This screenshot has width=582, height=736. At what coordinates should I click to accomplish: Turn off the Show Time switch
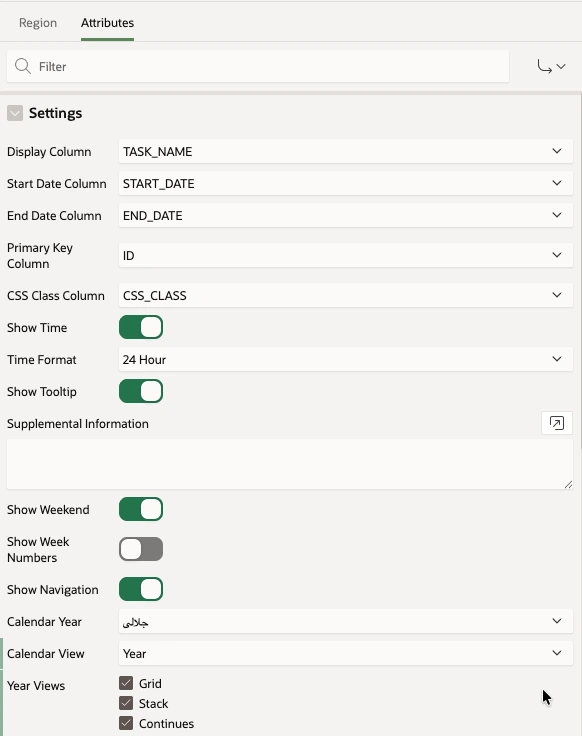coord(141,327)
